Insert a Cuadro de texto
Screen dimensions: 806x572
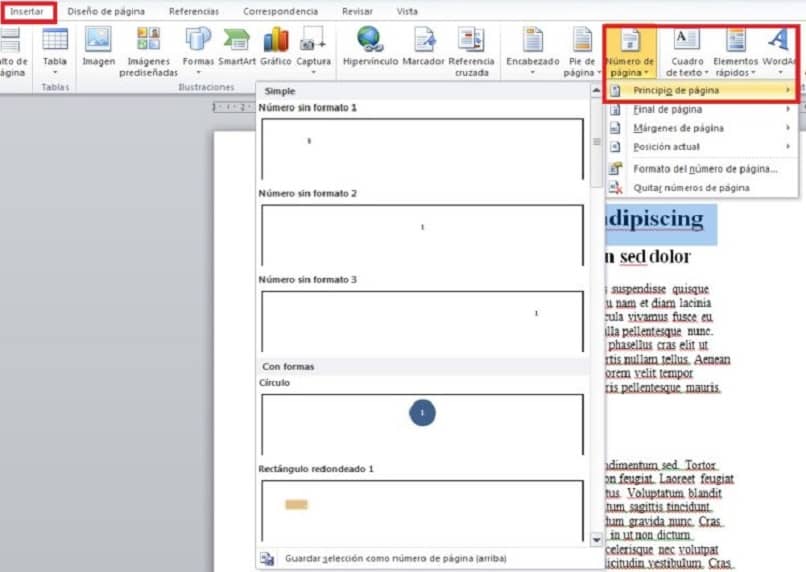pos(687,51)
